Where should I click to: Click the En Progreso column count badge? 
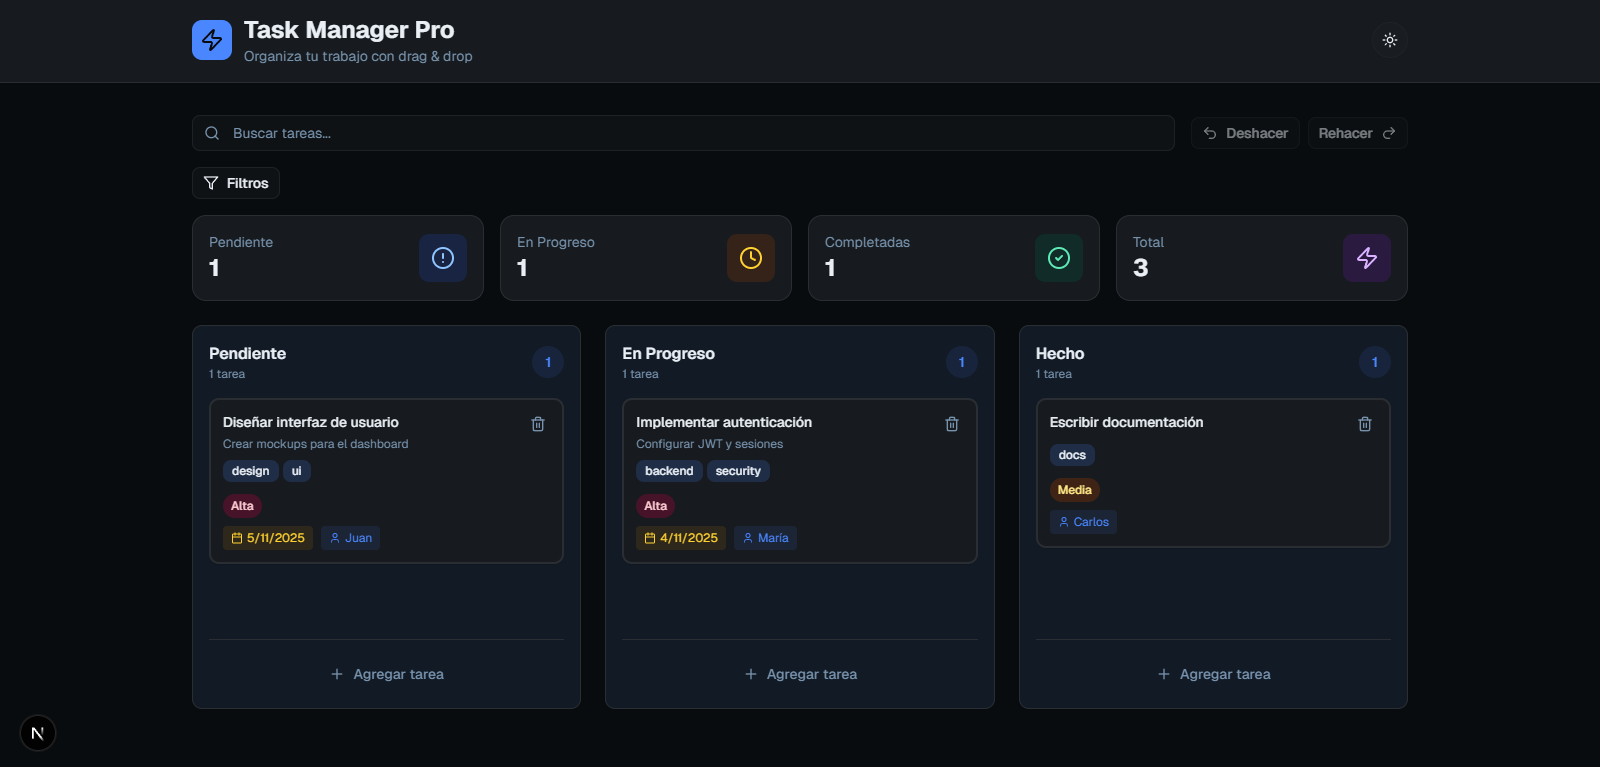coord(962,362)
